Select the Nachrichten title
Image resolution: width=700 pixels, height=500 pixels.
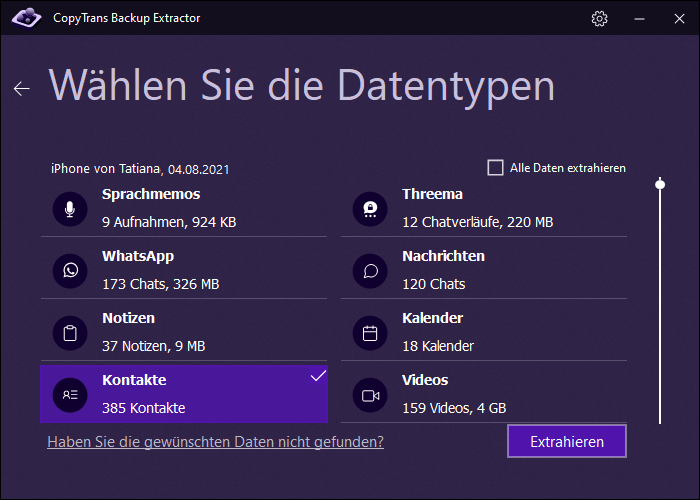pyautogui.click(x=443, y=256)
